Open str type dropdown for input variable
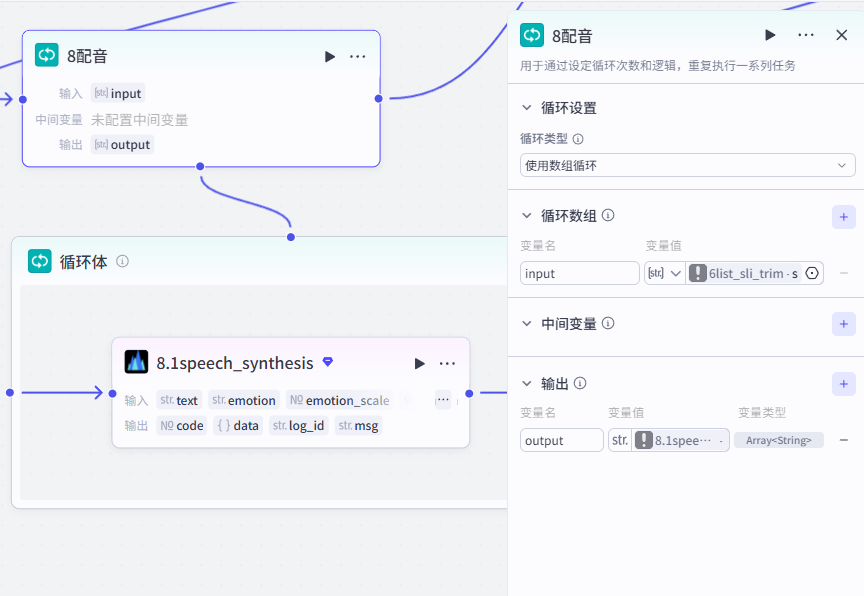The image size is (864, 596). pos(665,273)
